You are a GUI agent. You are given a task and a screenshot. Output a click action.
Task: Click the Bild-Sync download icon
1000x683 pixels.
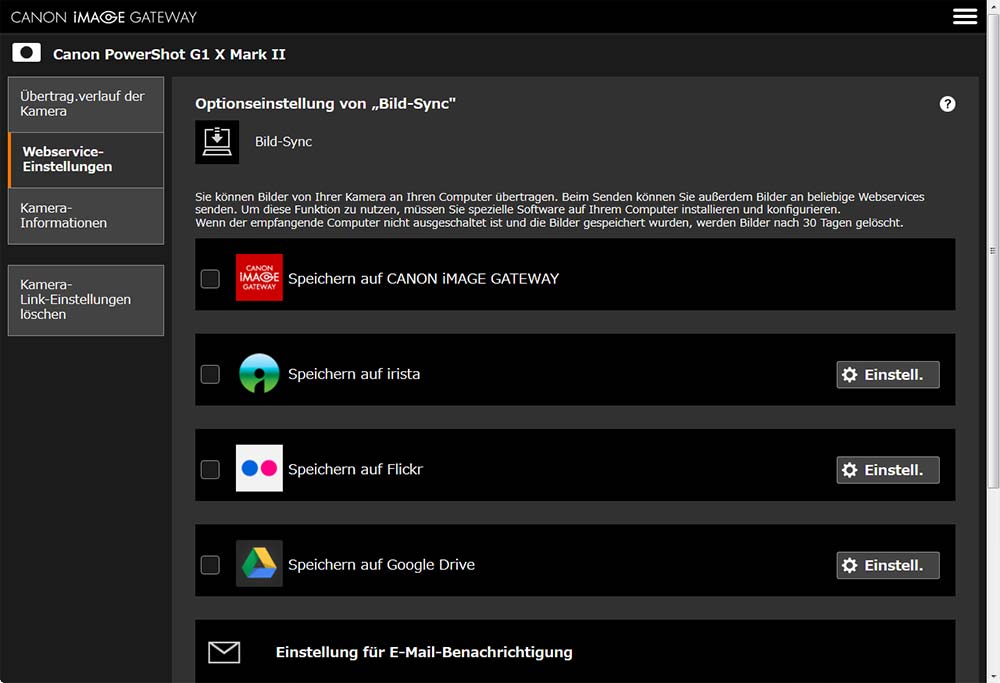[217, 142]
